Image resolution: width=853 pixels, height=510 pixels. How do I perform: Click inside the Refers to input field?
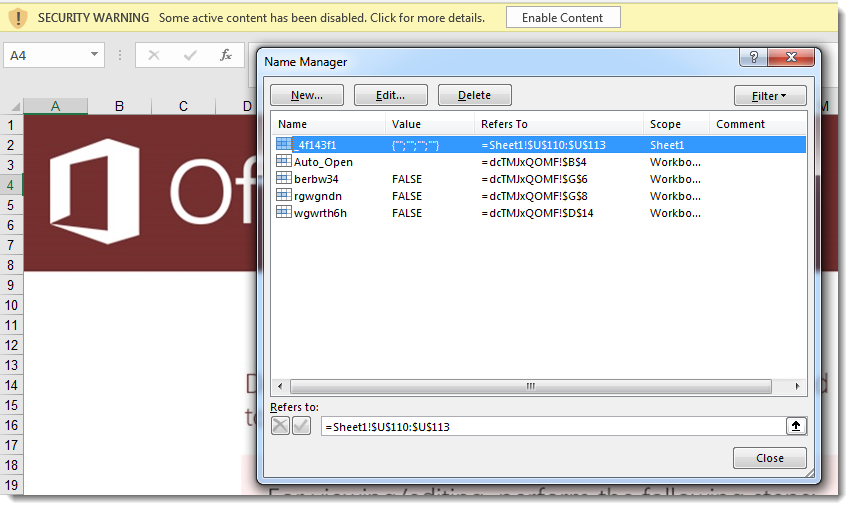click(550, 427)
